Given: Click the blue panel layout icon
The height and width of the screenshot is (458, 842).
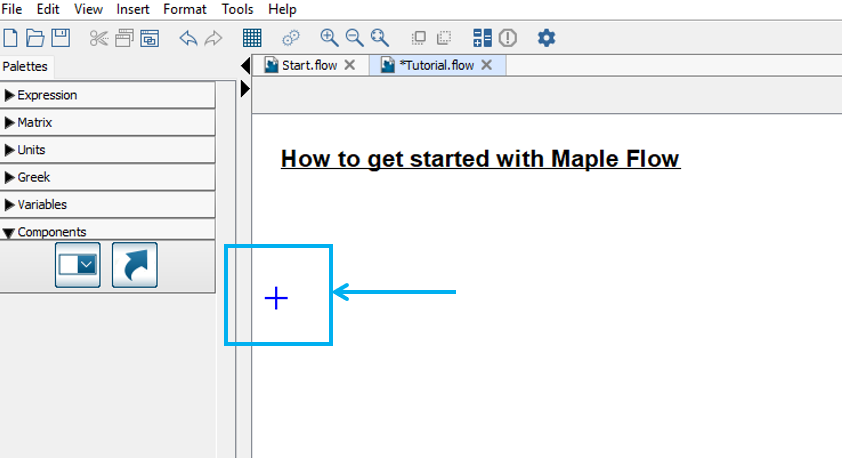Looking at the screenshot, I should (482, 38).
